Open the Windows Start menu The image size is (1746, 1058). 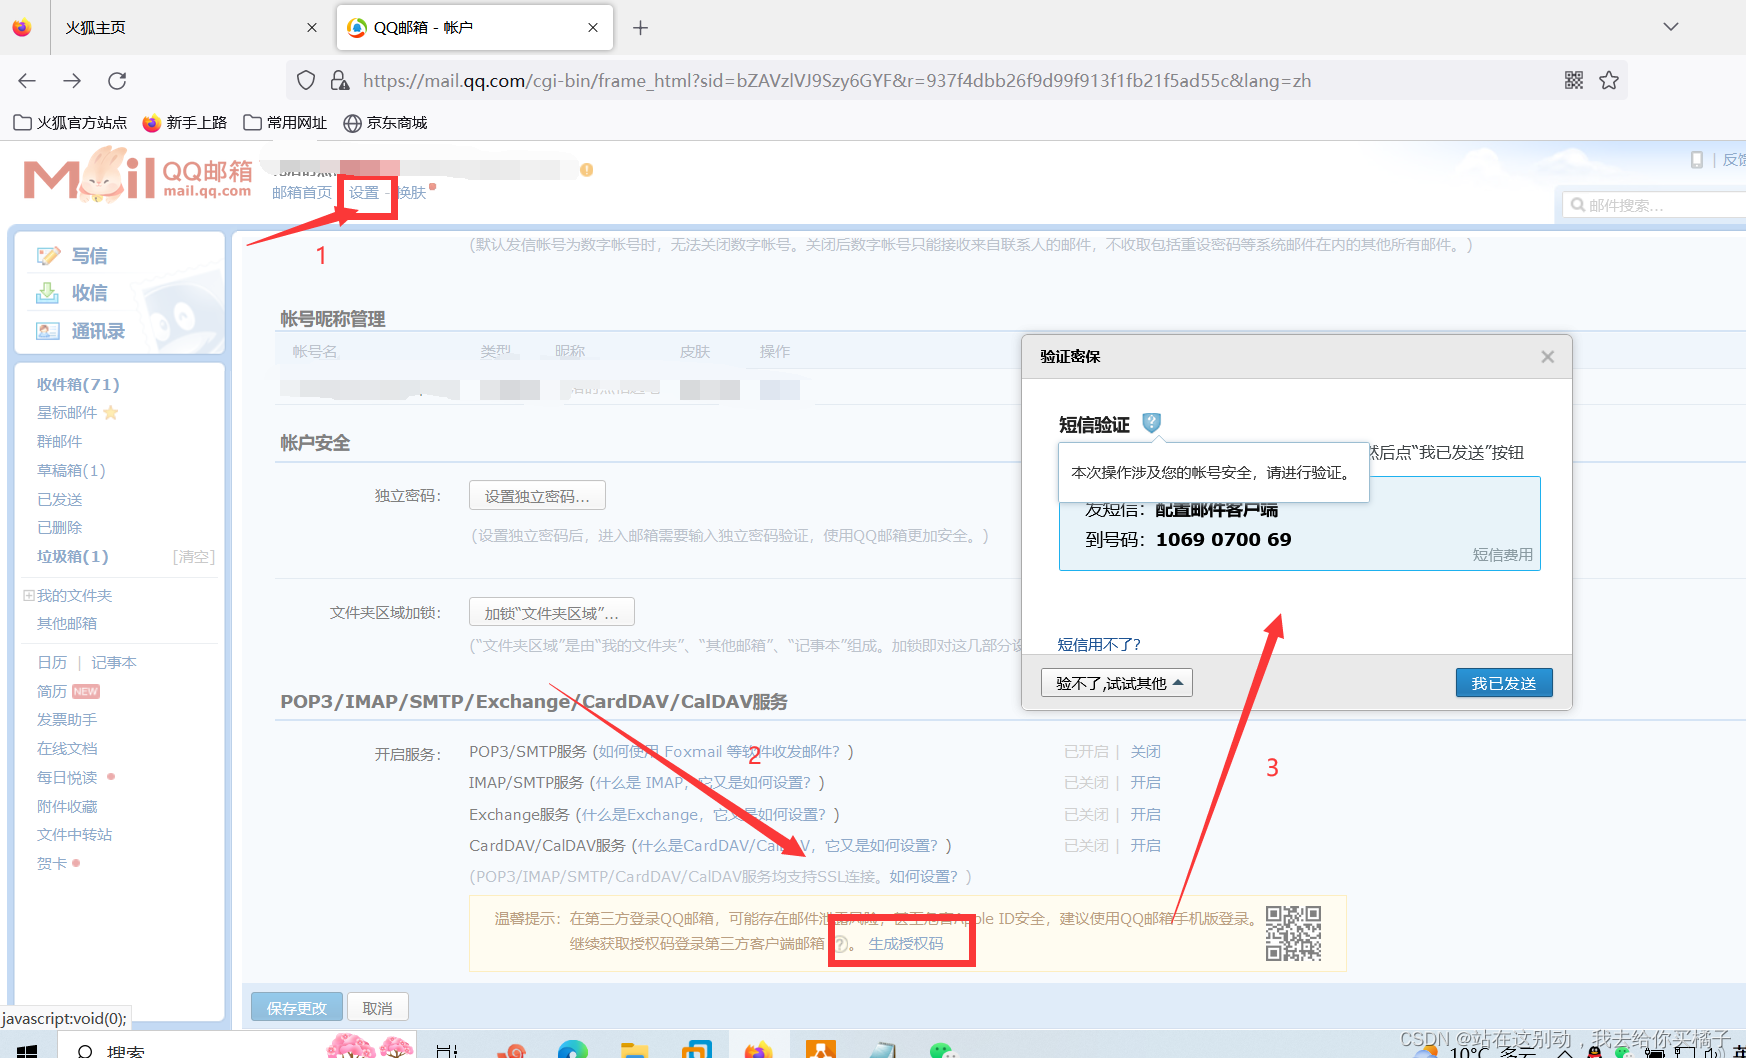coord(27,1049)
